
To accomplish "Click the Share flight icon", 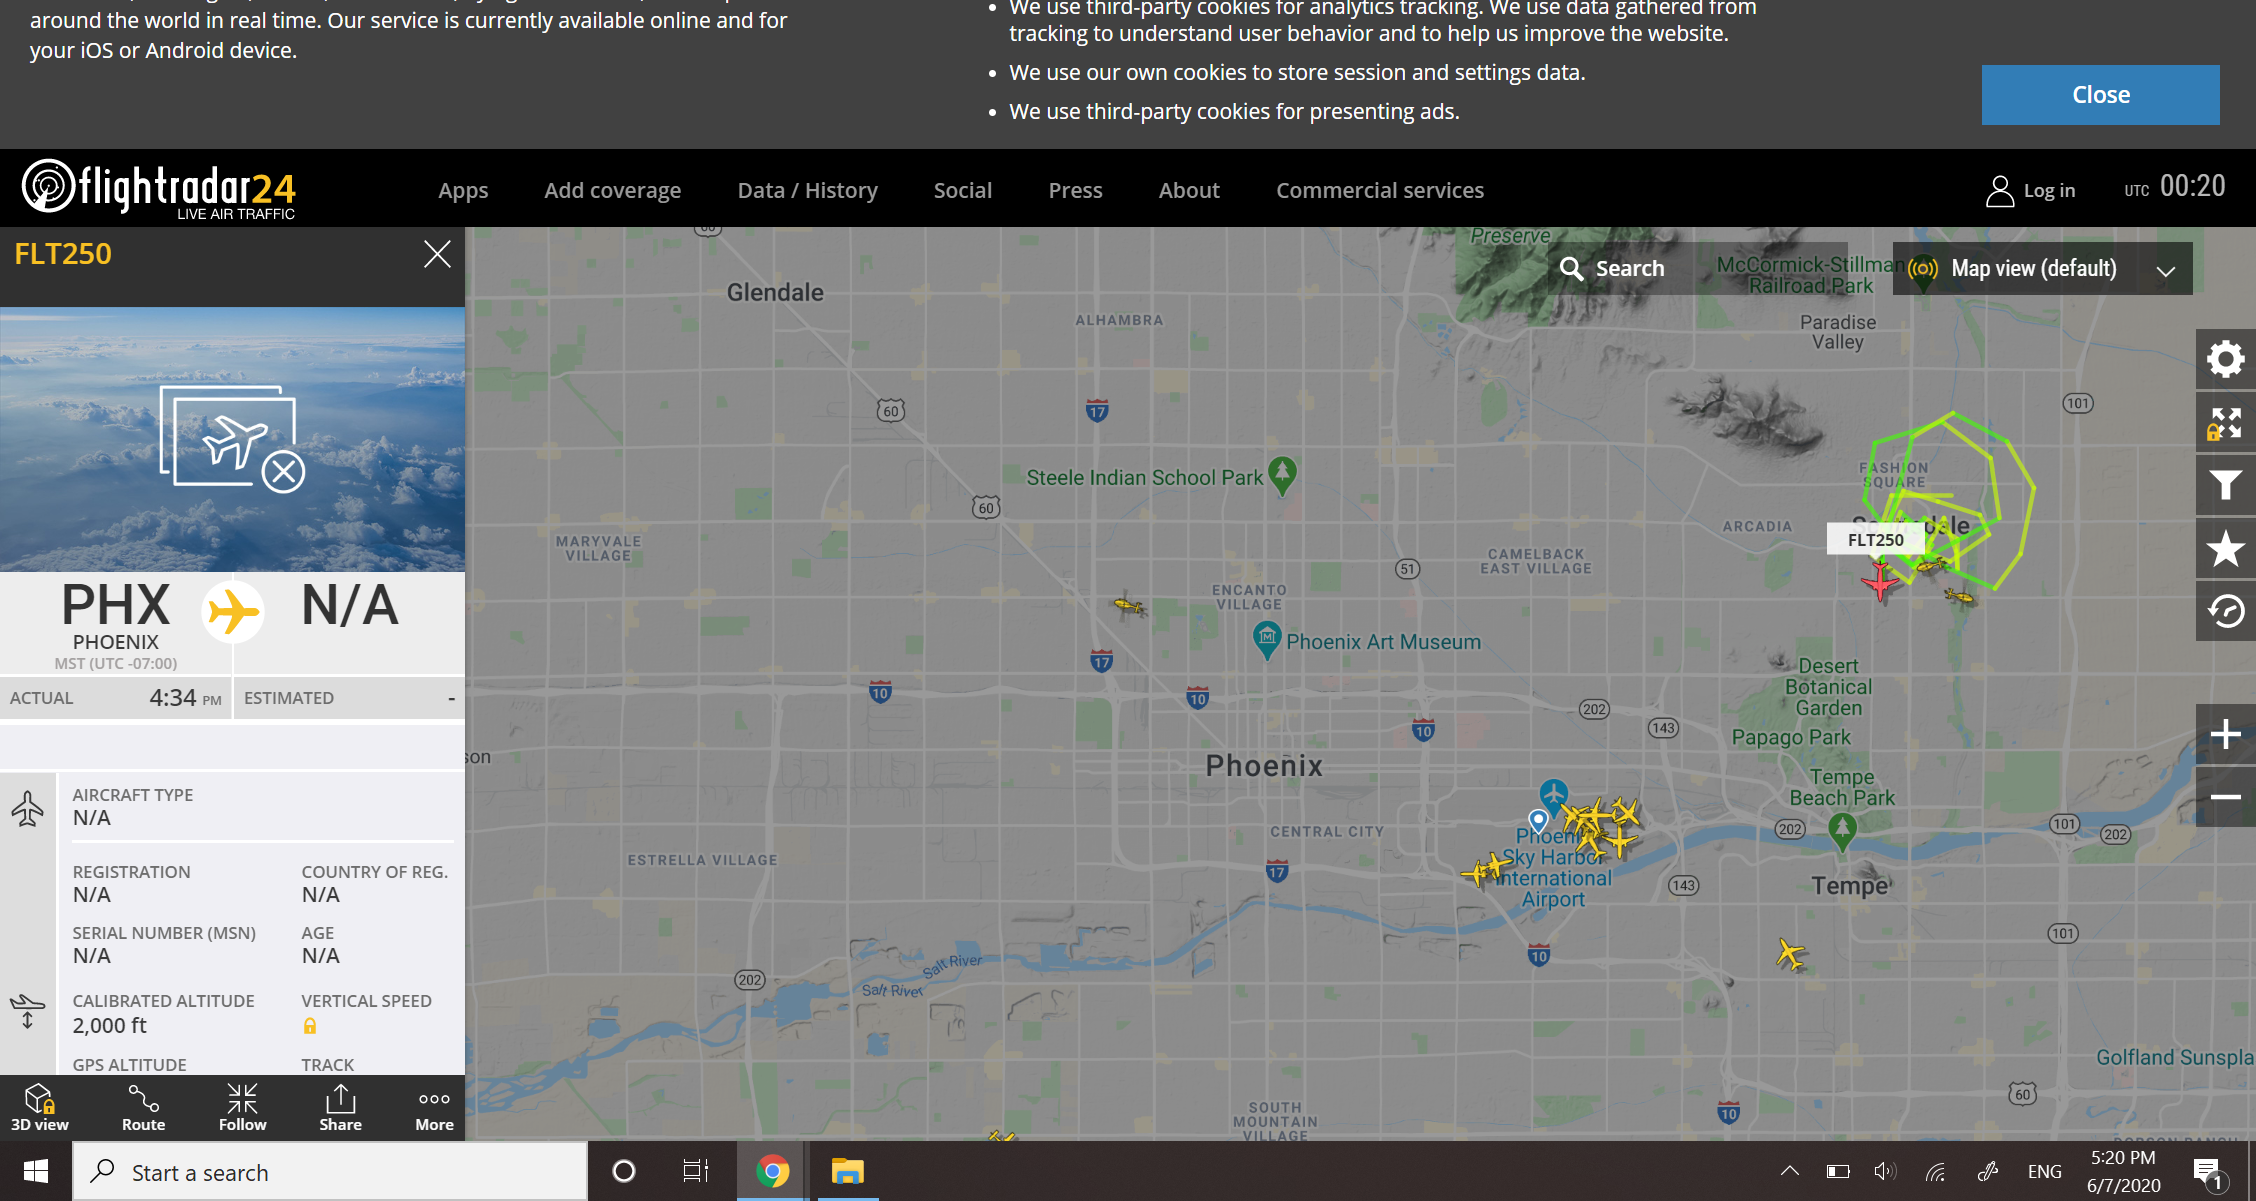I will pyautogui.click(x=340, y=1107).
